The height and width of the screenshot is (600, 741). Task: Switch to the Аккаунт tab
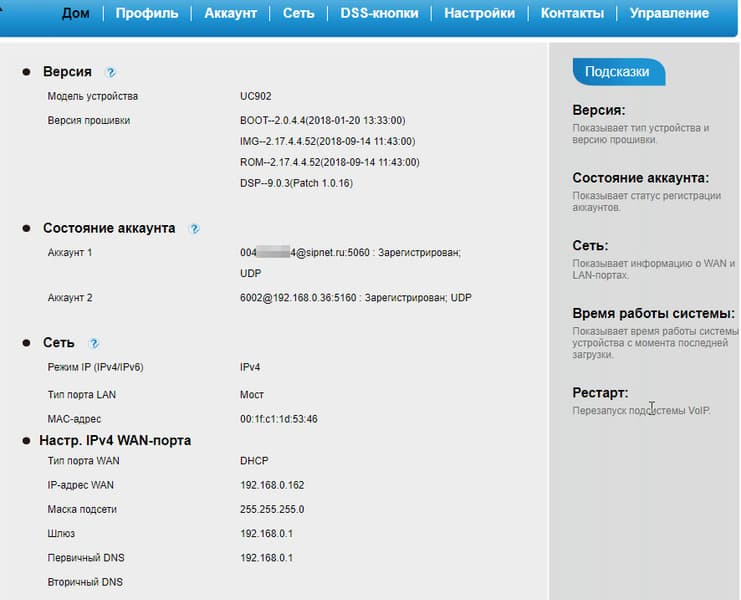tap(231, 13)
